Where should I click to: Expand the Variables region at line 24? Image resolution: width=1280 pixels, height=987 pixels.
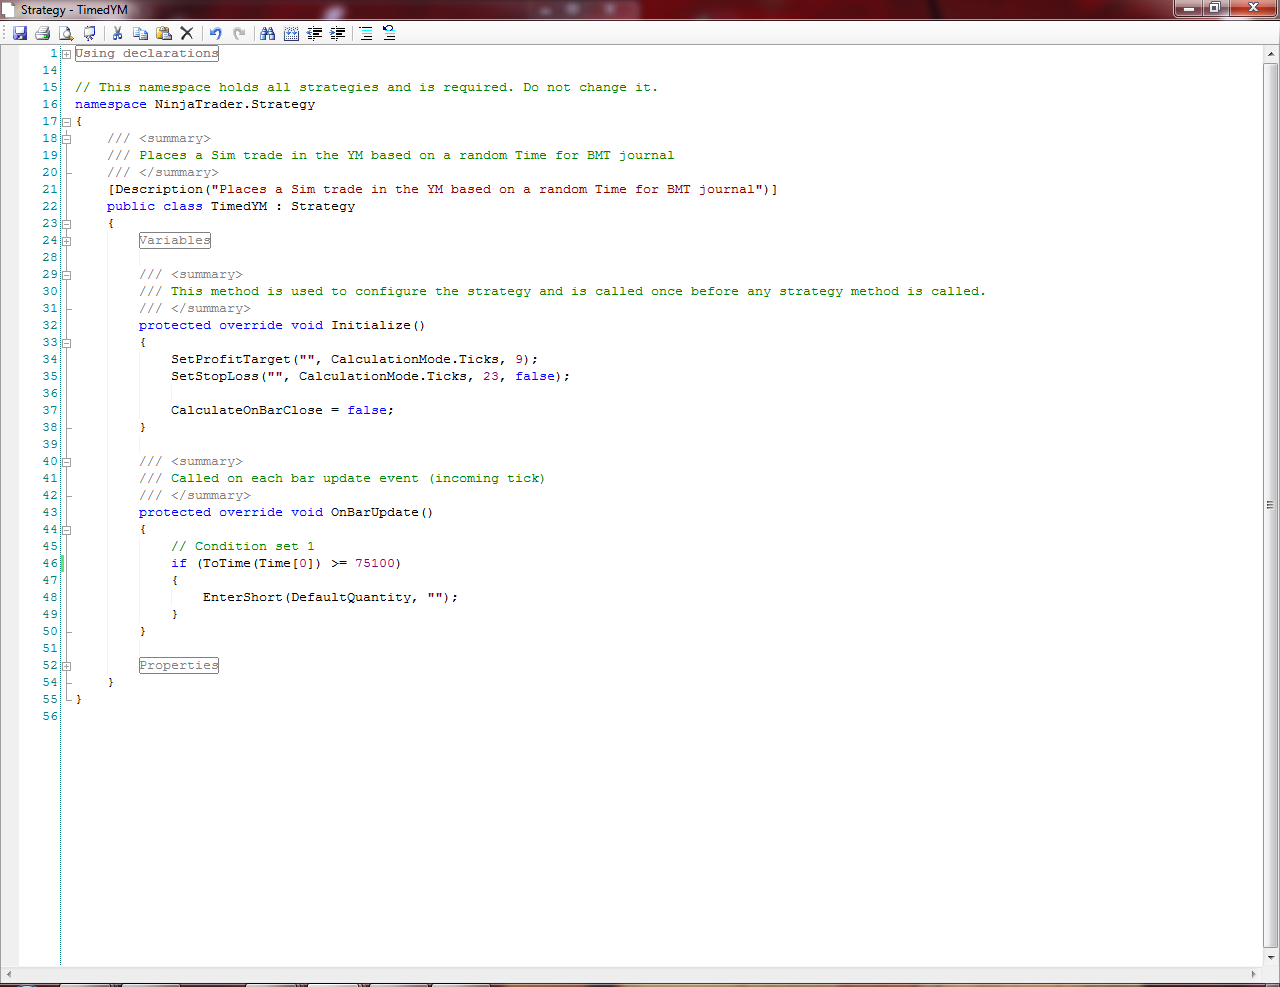click(x=67, y=241)
